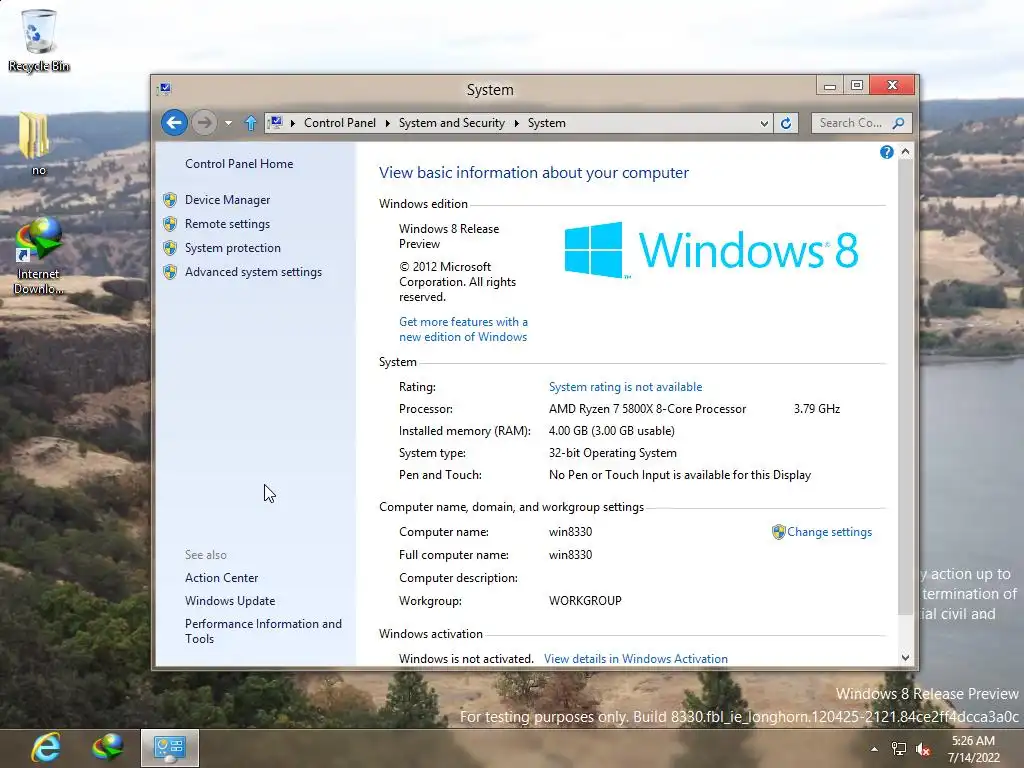Select Control Panel breadcrumb

point(340,123)
